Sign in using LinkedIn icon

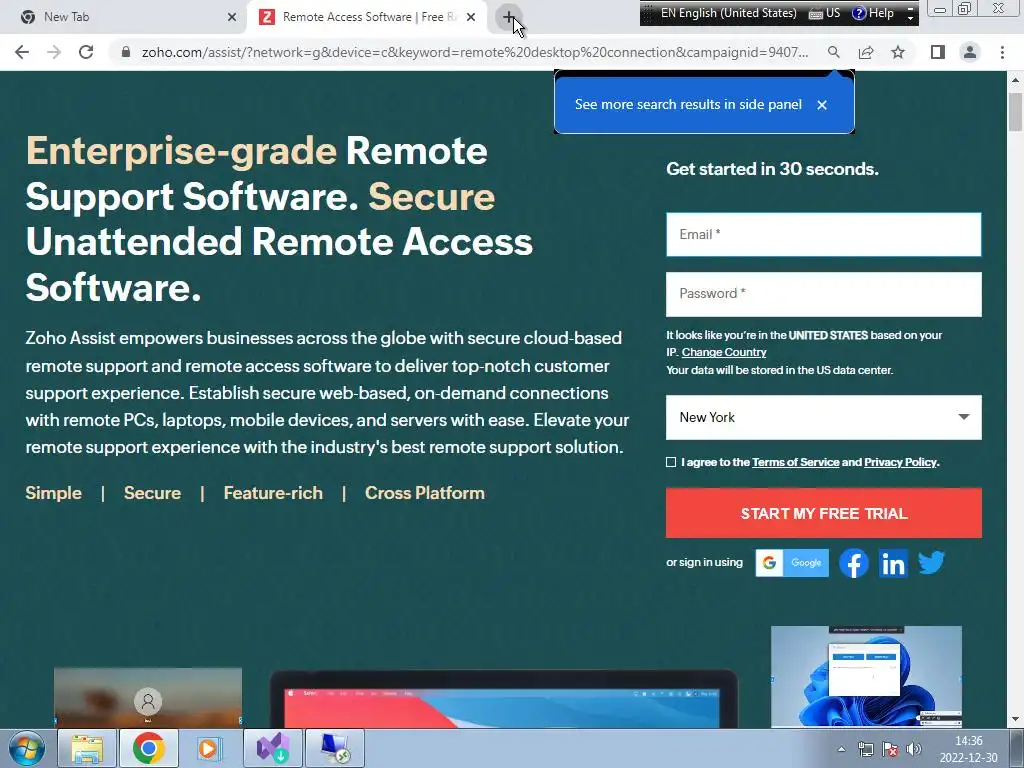[x=893, y=563]
